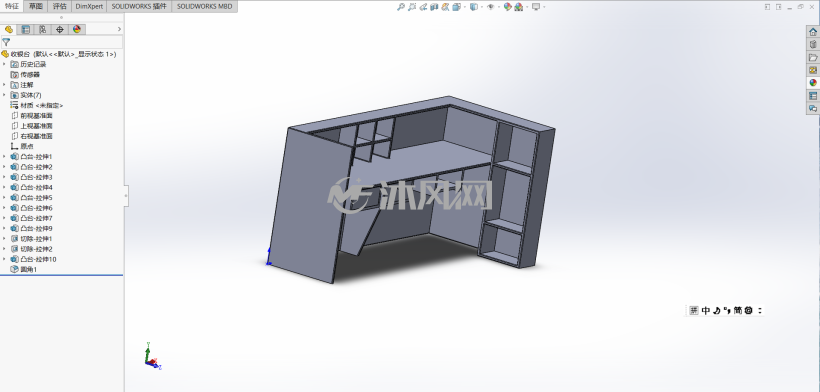Click the Apply Scene icon

click(x=518, y=7)
